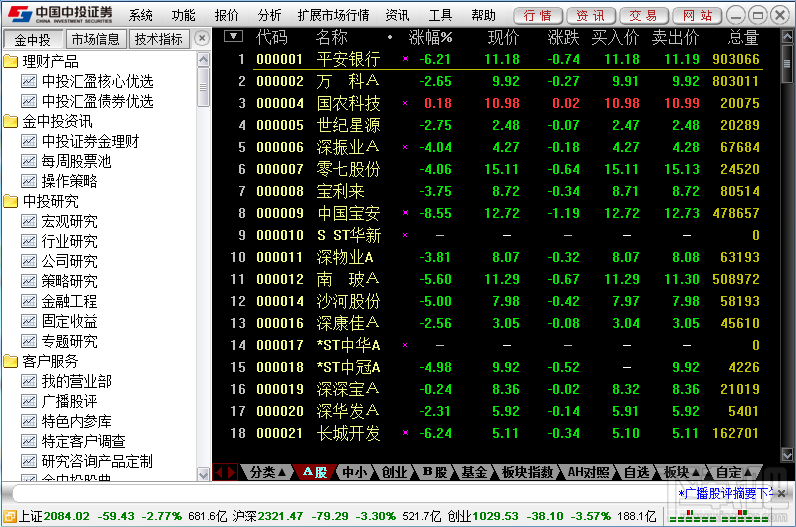Close the left sidebar panel
The height and width of the screenshot is (527, 796).
coord(202,38)
